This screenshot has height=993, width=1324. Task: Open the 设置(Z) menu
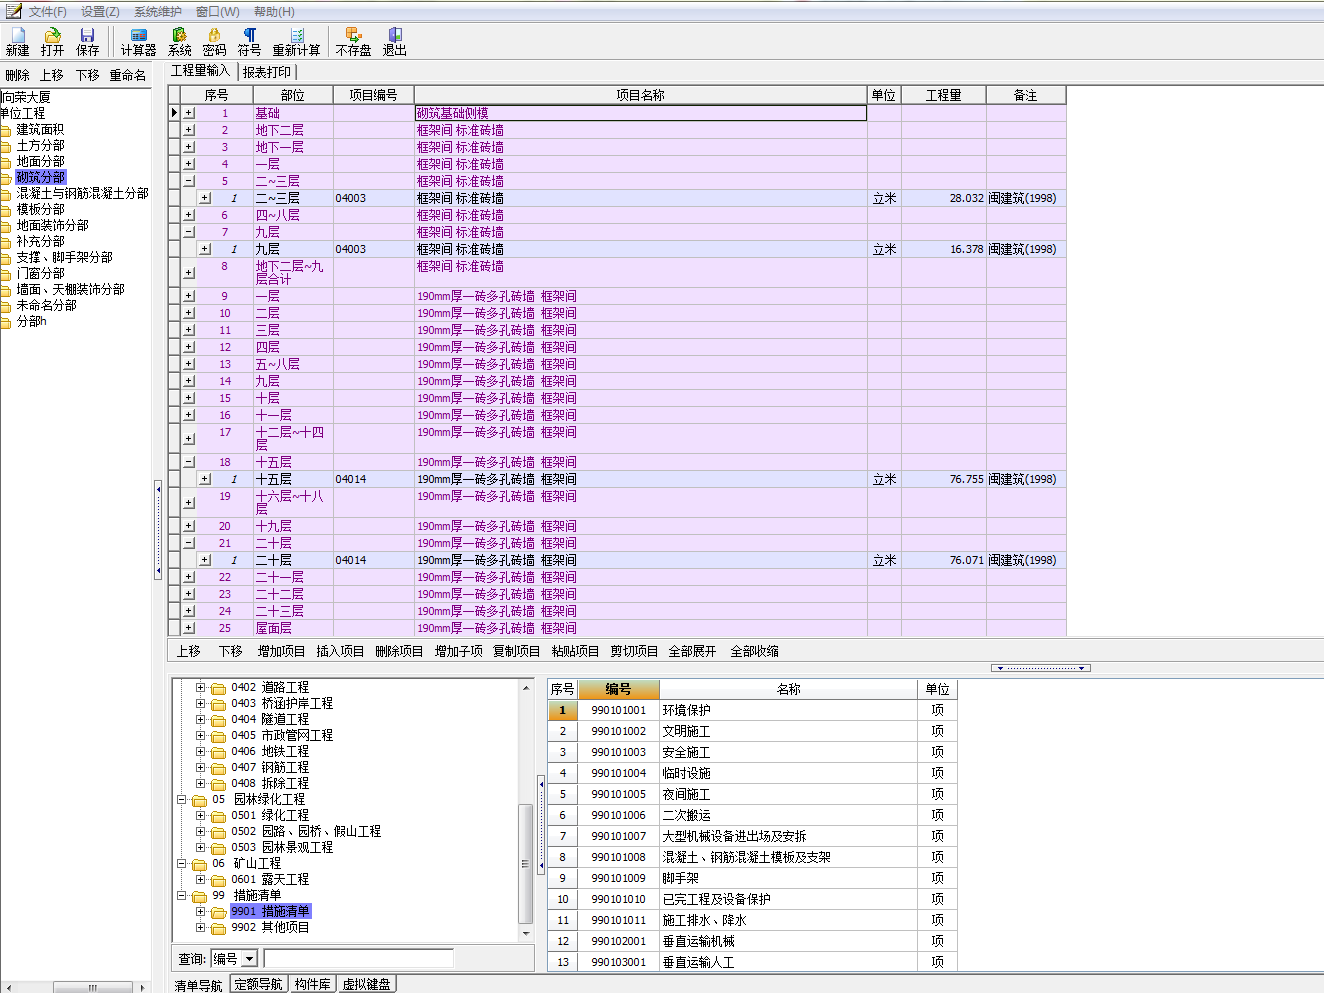pos(100,12)
